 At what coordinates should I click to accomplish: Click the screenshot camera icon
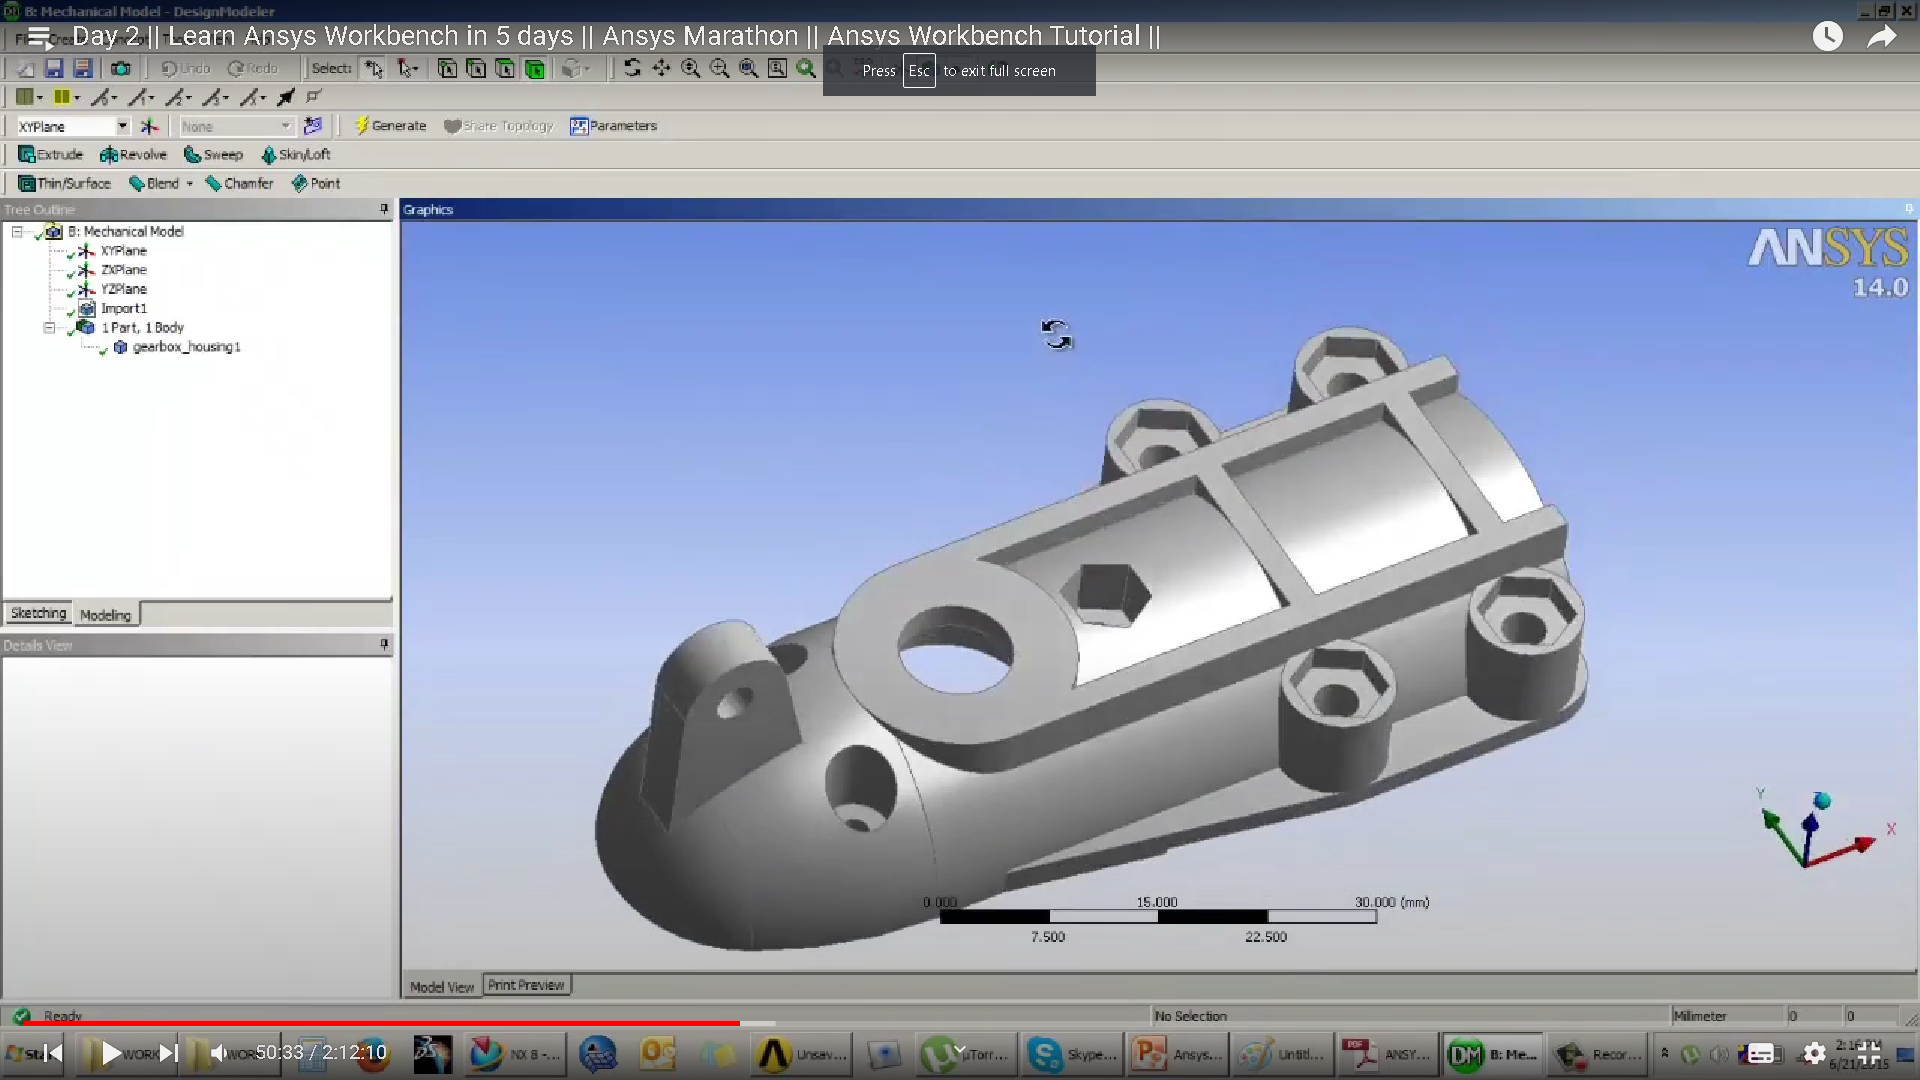[x=121, y=68]
